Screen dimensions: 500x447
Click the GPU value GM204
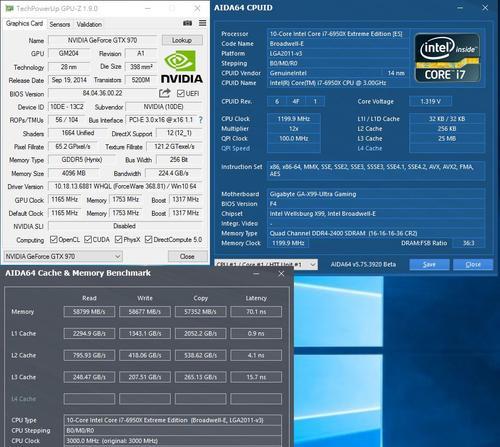point(69,53)
